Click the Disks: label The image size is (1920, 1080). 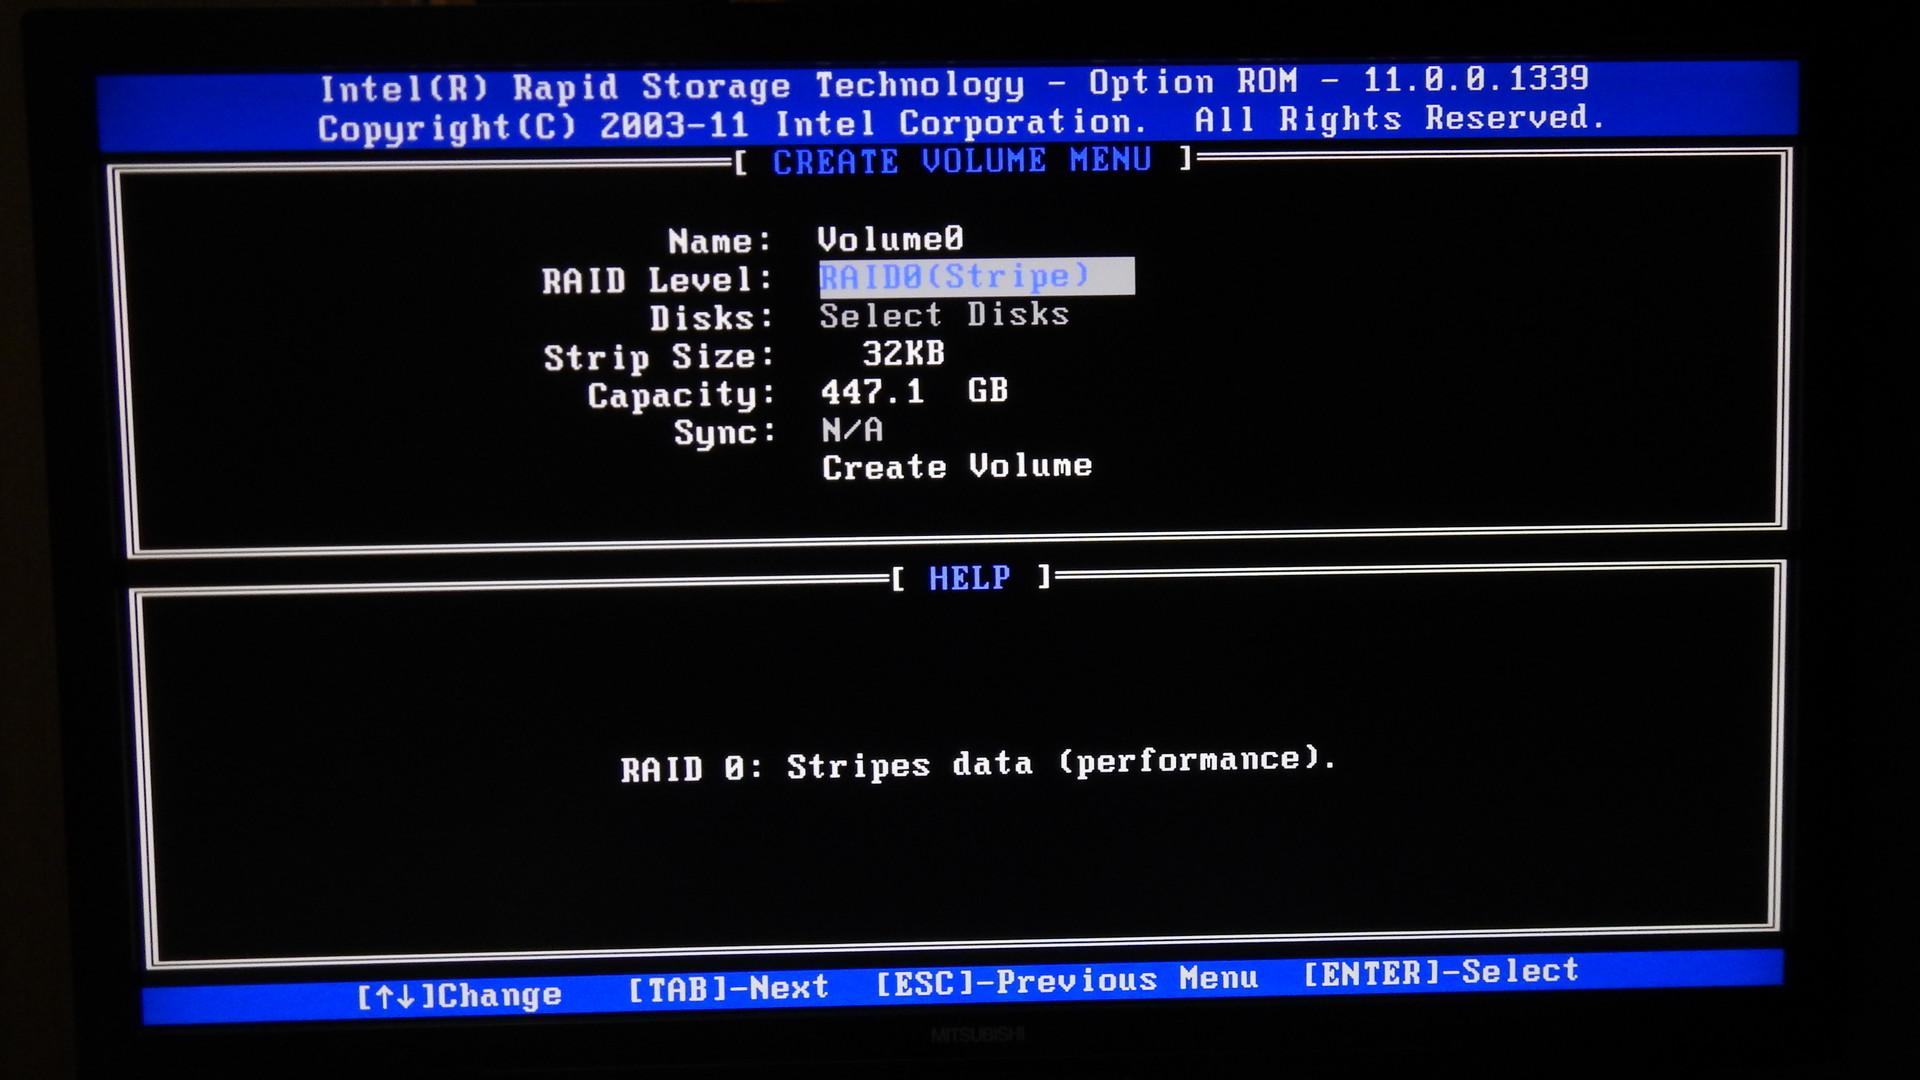click(x=711, y=318)
